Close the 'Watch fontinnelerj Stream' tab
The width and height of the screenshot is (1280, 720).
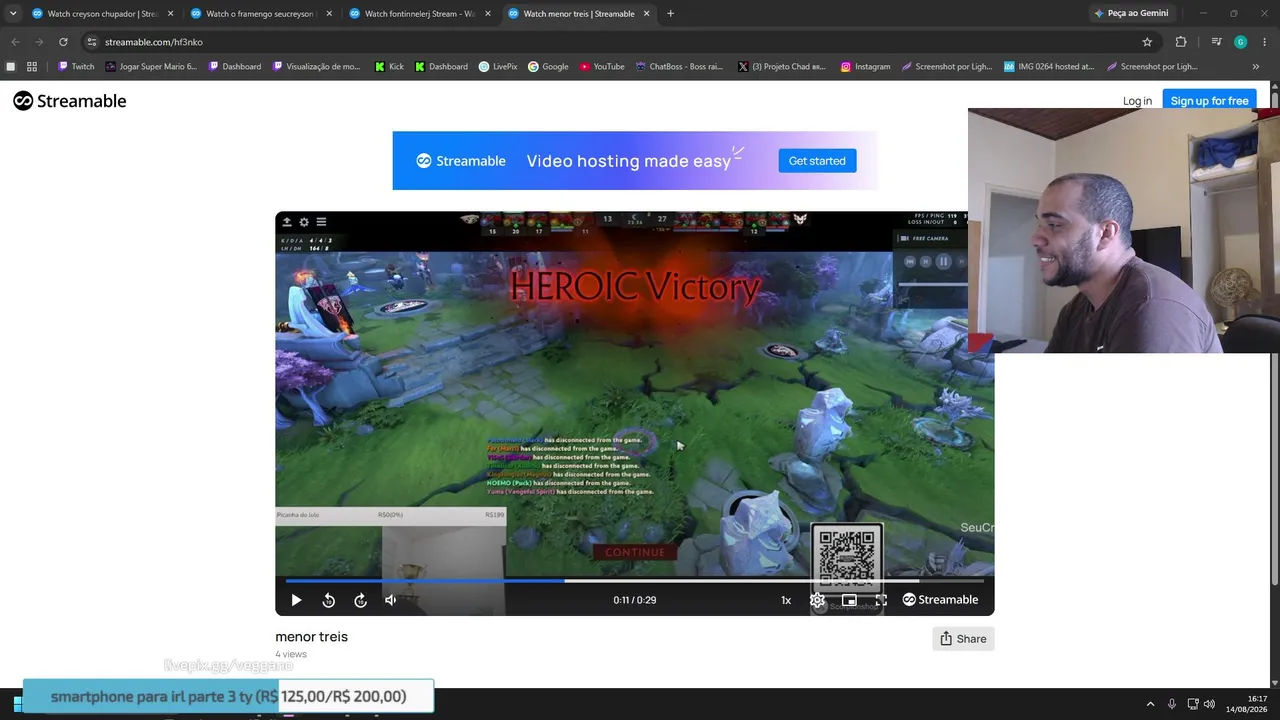coord(488,14)
